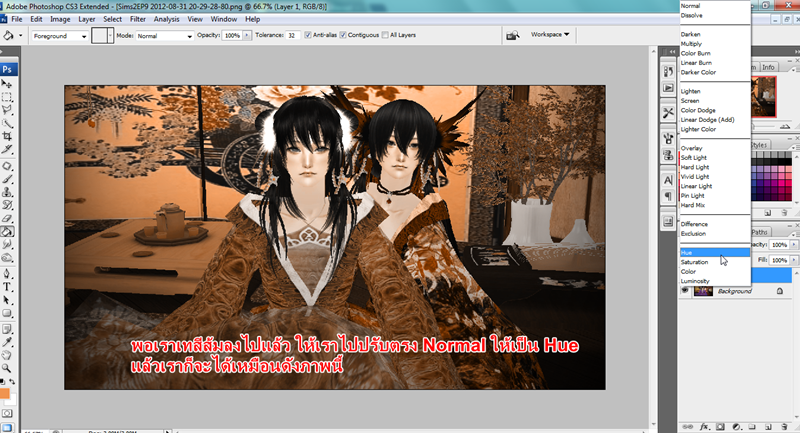Swap foreground and background colors
The width and height of the screenshot is (800, 433).
(11, 381)
